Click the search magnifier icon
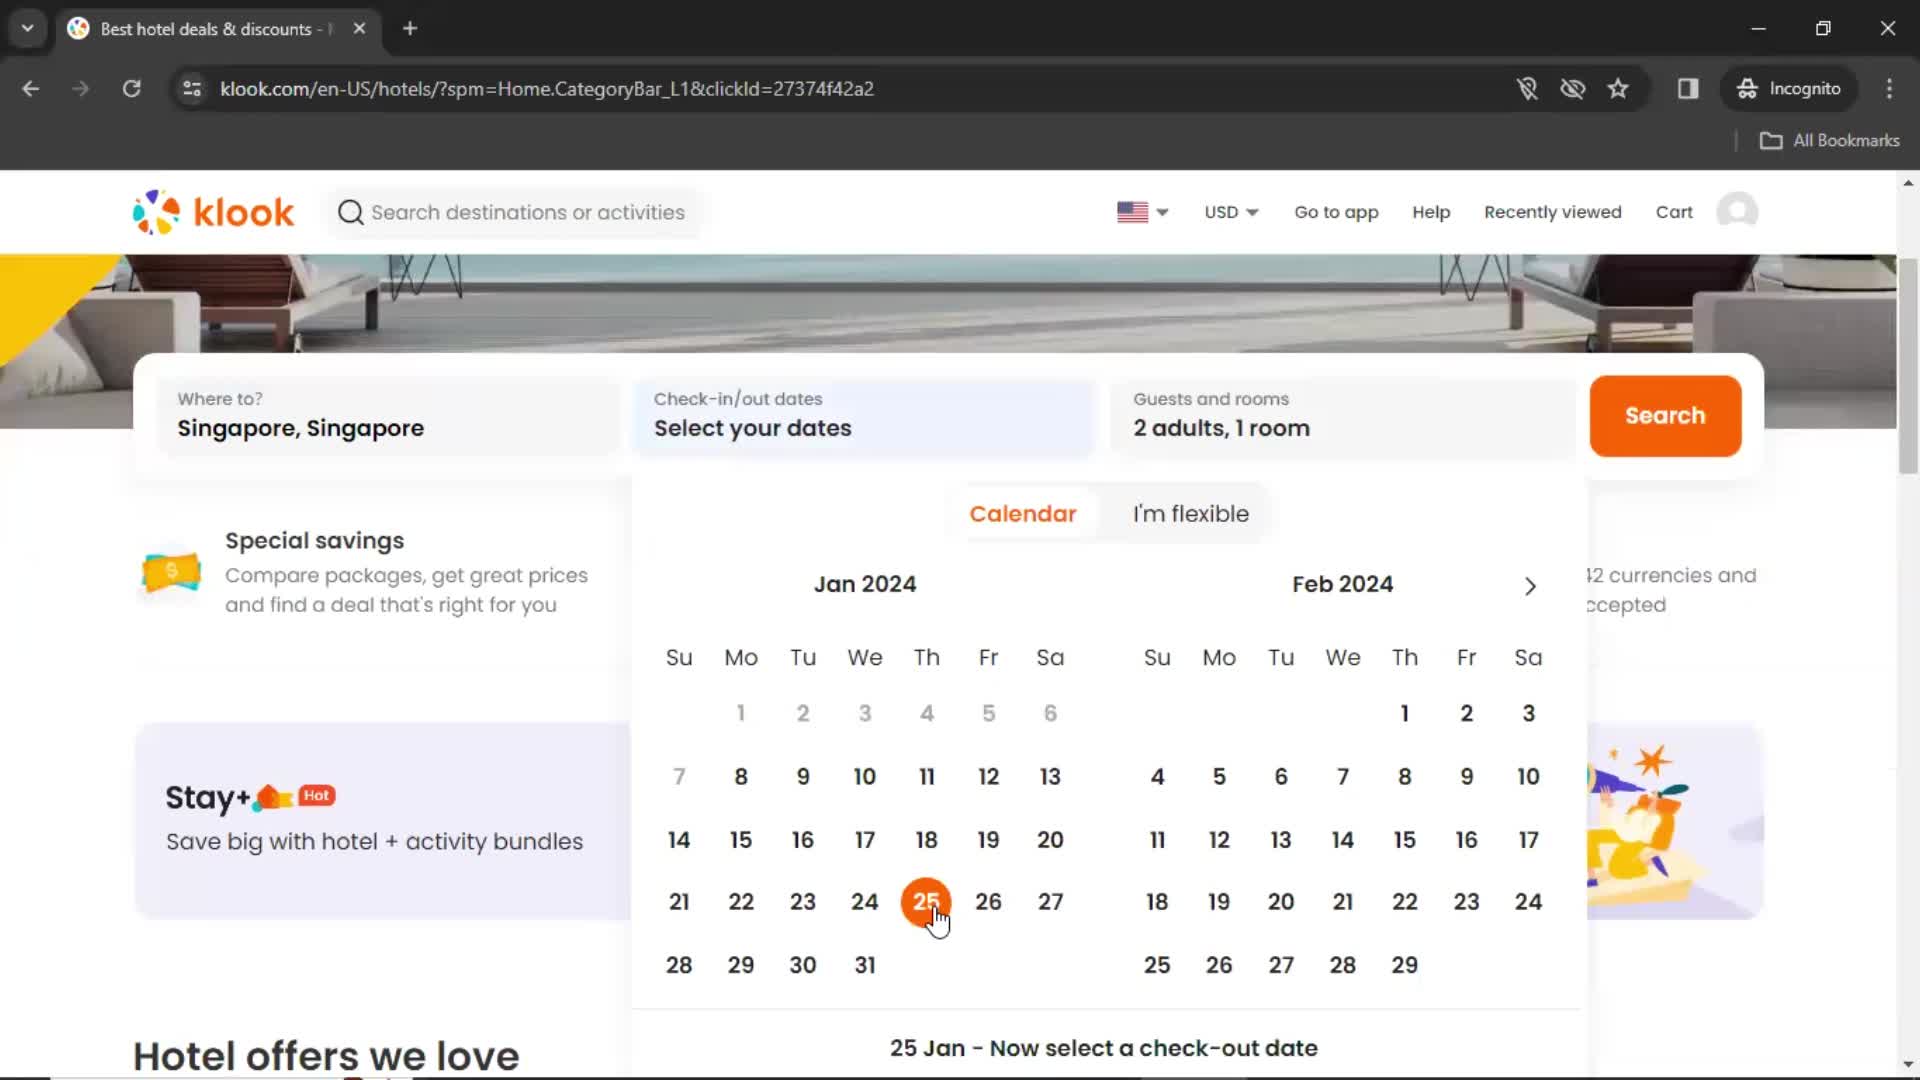 (x=351, y=212)
